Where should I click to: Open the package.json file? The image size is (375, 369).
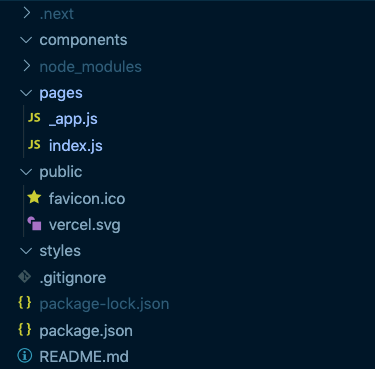pyautogui.click(x=86, y=331)
